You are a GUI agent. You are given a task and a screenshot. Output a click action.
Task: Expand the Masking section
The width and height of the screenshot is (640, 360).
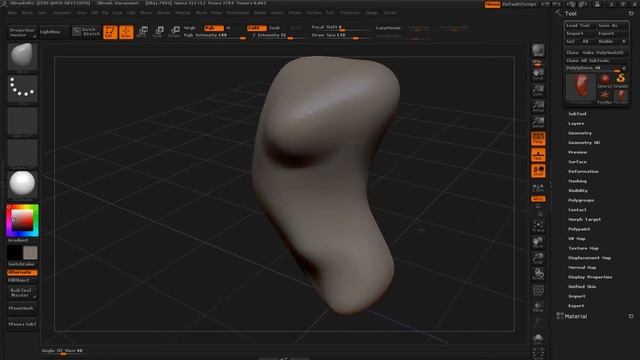click(577, 181)
